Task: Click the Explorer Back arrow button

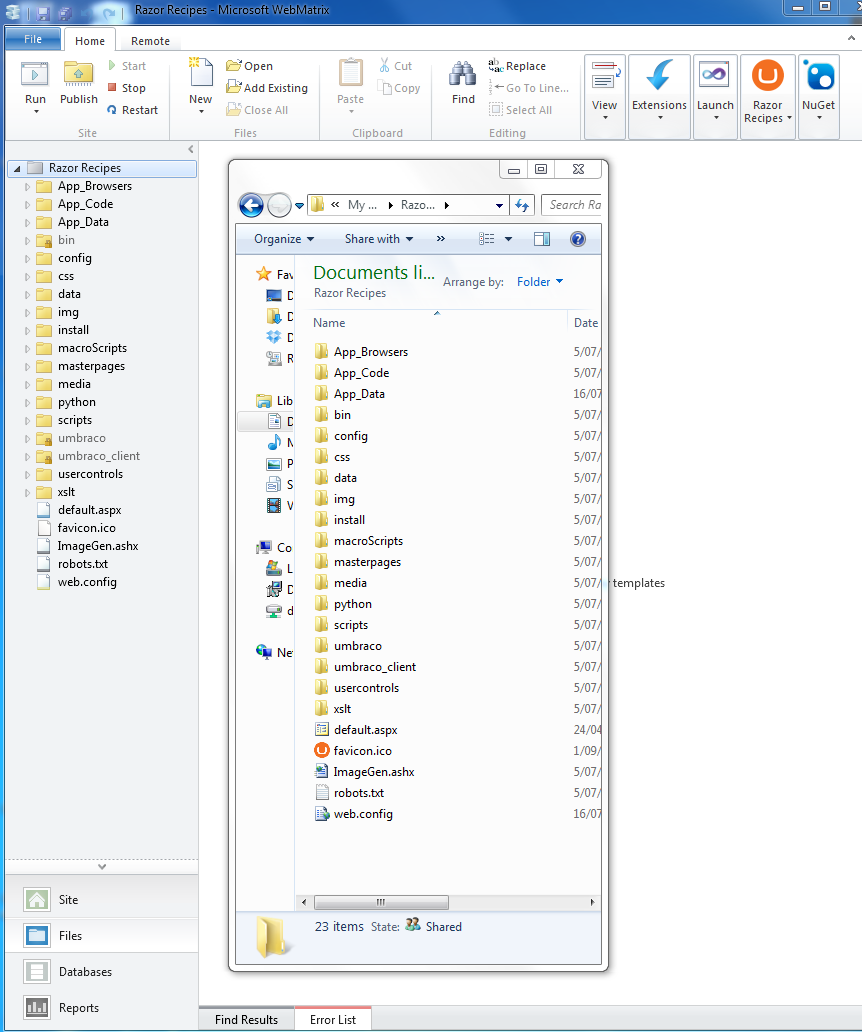Action: pos(251,205)
